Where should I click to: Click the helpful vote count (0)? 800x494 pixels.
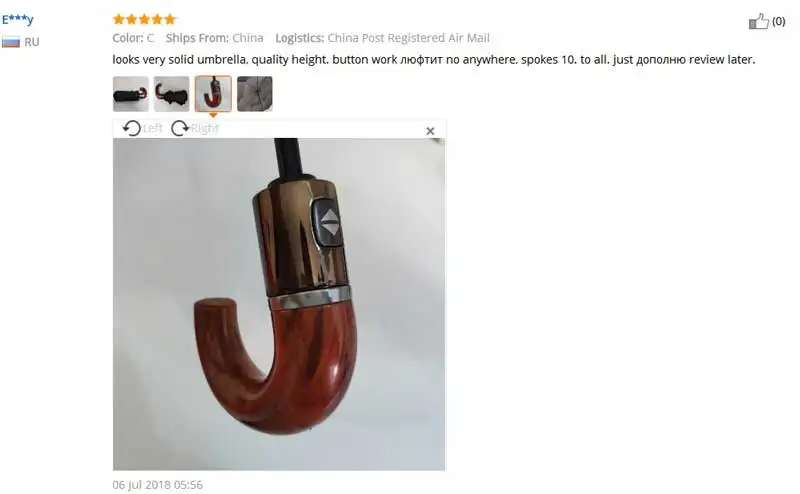tap(779, 21)
